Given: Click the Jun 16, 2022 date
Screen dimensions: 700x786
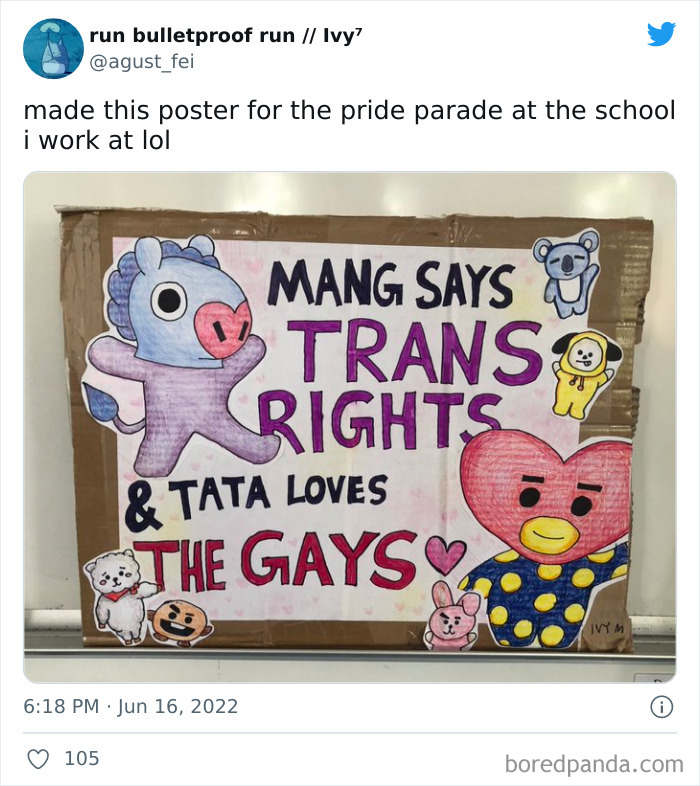Looking at the screenshot, I should pos(178,706).
